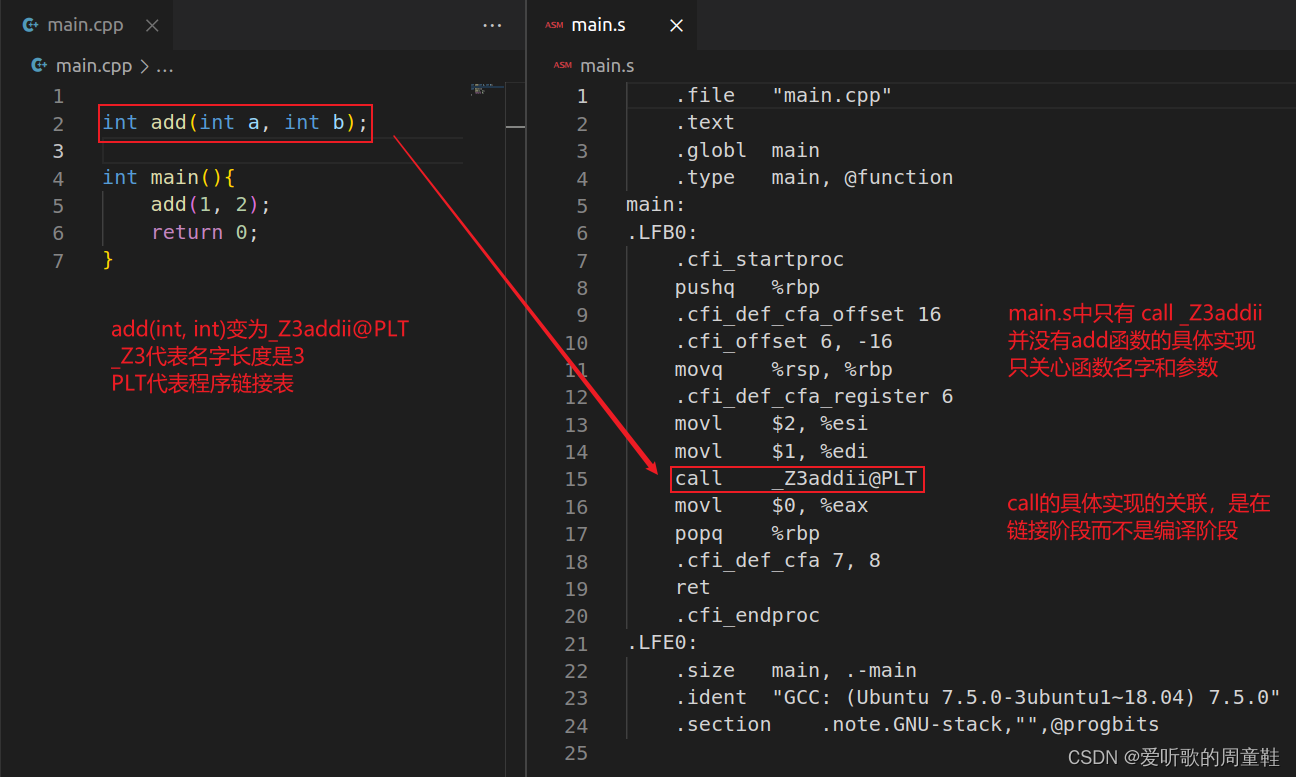The image size is (1296, 777).
Task: Close the main.s tab
Action: click(x=676, y=25)
